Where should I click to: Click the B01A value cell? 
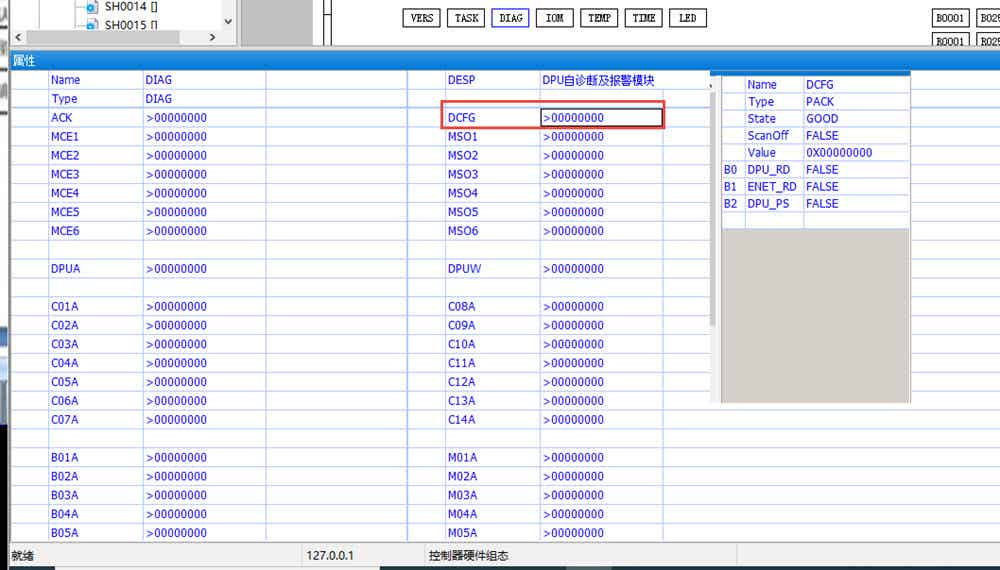point(204,457)
